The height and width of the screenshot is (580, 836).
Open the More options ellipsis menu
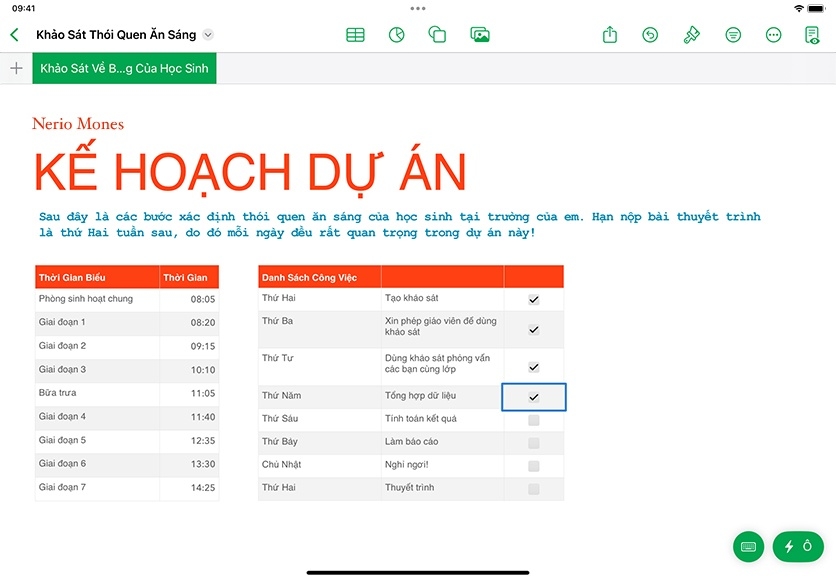pyautogui.click(x=773, y=35)
